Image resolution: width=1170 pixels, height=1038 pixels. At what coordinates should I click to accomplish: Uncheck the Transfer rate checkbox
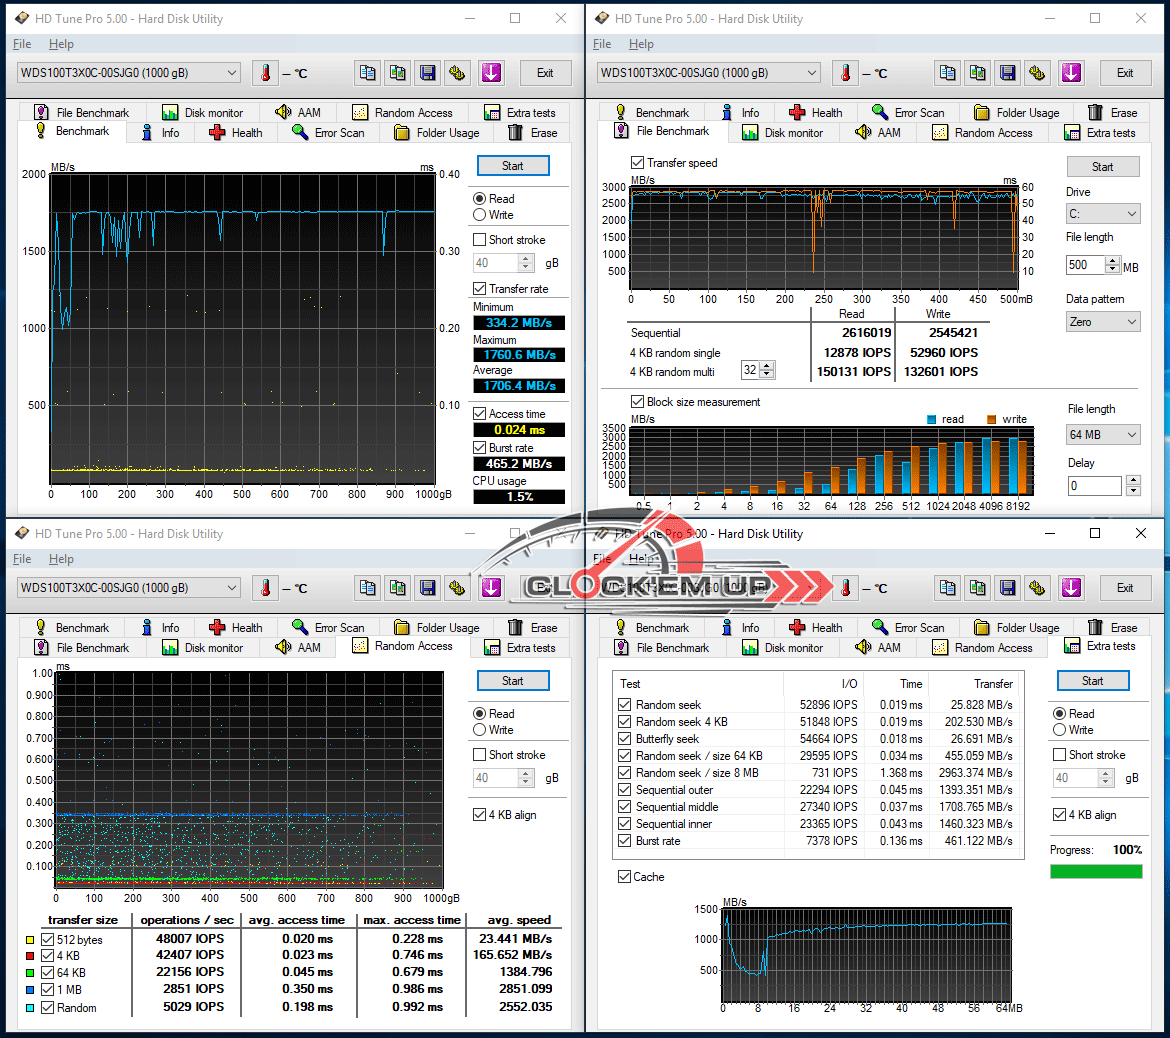[x=480, y=289]
